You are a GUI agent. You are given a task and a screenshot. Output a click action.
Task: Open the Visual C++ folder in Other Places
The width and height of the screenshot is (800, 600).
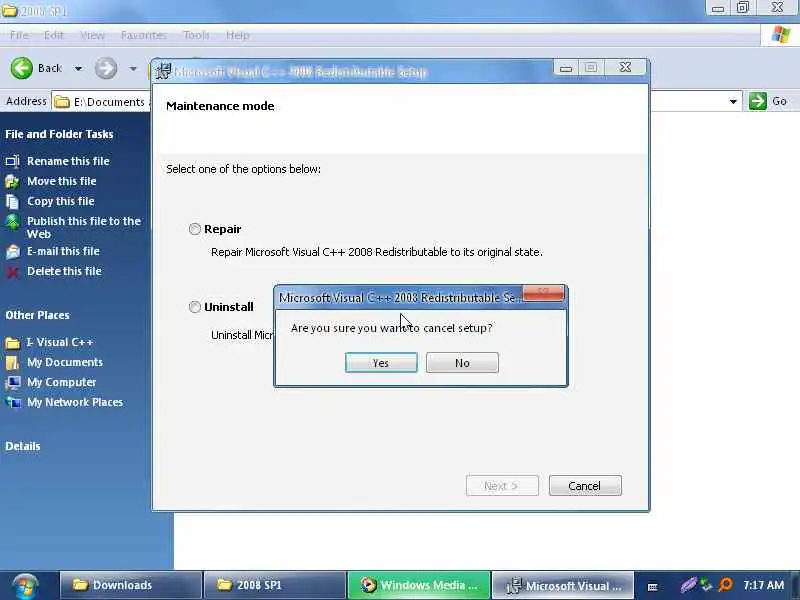pyautogui.click(x=60, y=342)
